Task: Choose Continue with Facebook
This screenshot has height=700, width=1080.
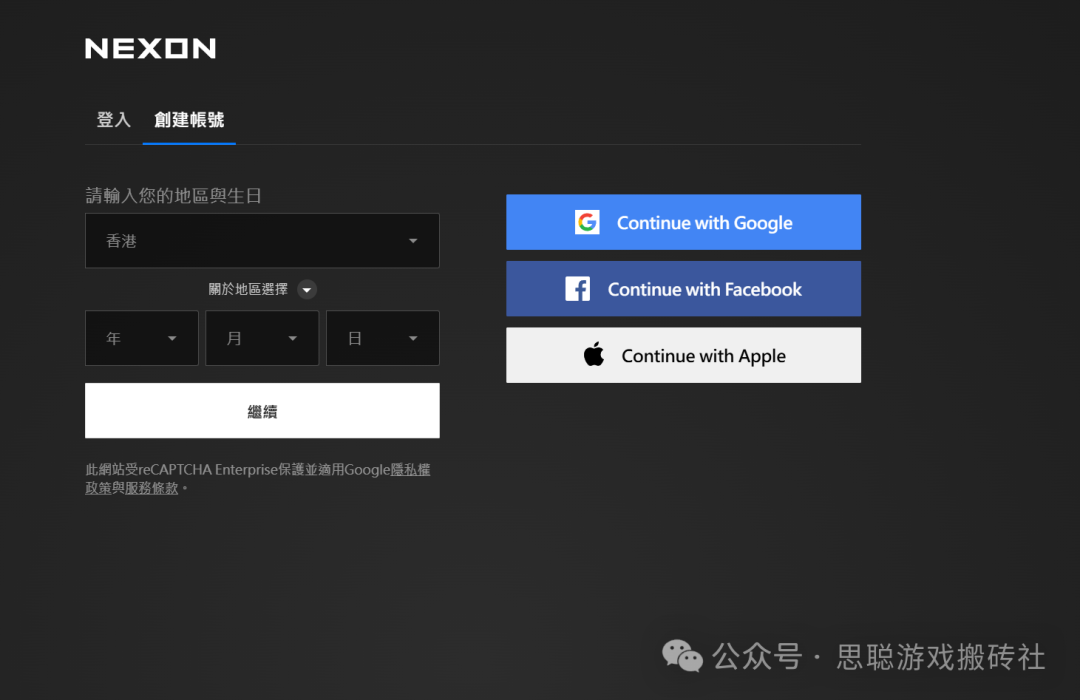Action: [683, 289]
